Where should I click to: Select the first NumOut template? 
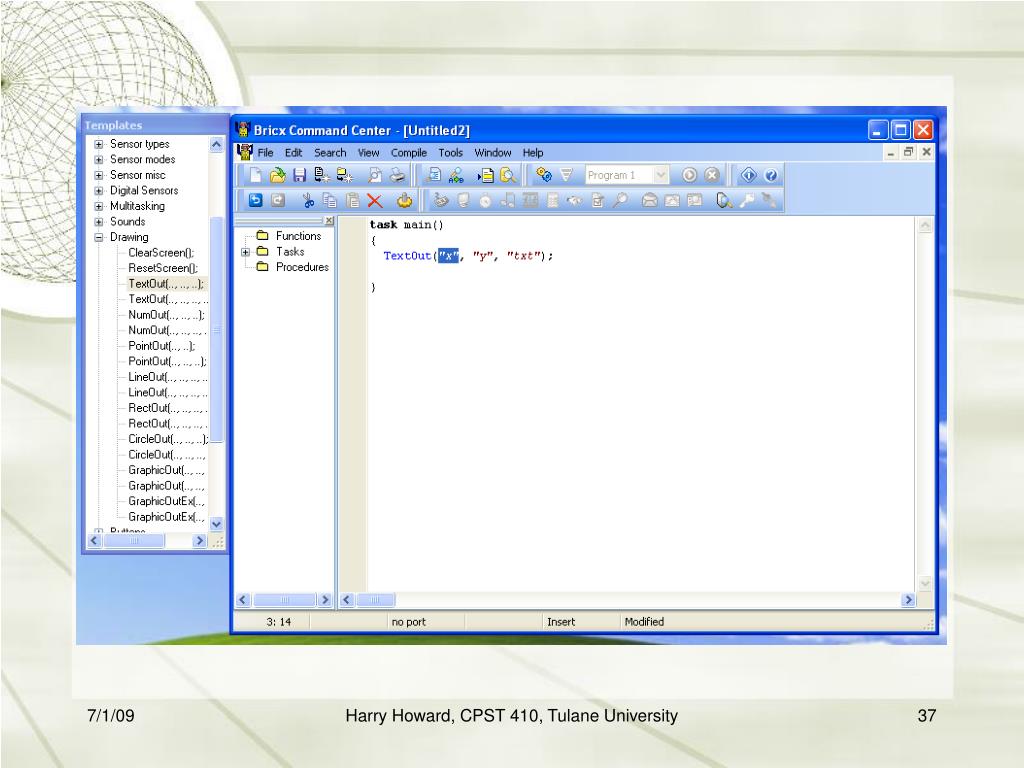pos(166,315)
